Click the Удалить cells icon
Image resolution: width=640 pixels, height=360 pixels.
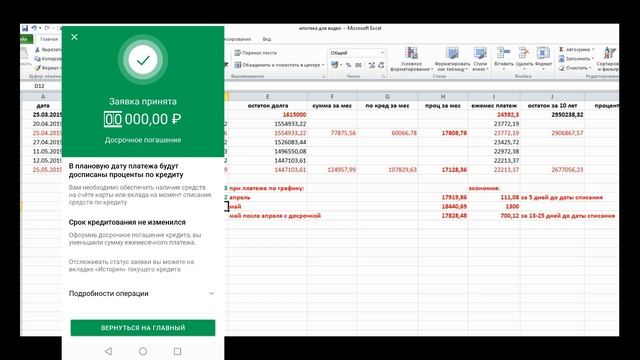click(x=524, y=53)
